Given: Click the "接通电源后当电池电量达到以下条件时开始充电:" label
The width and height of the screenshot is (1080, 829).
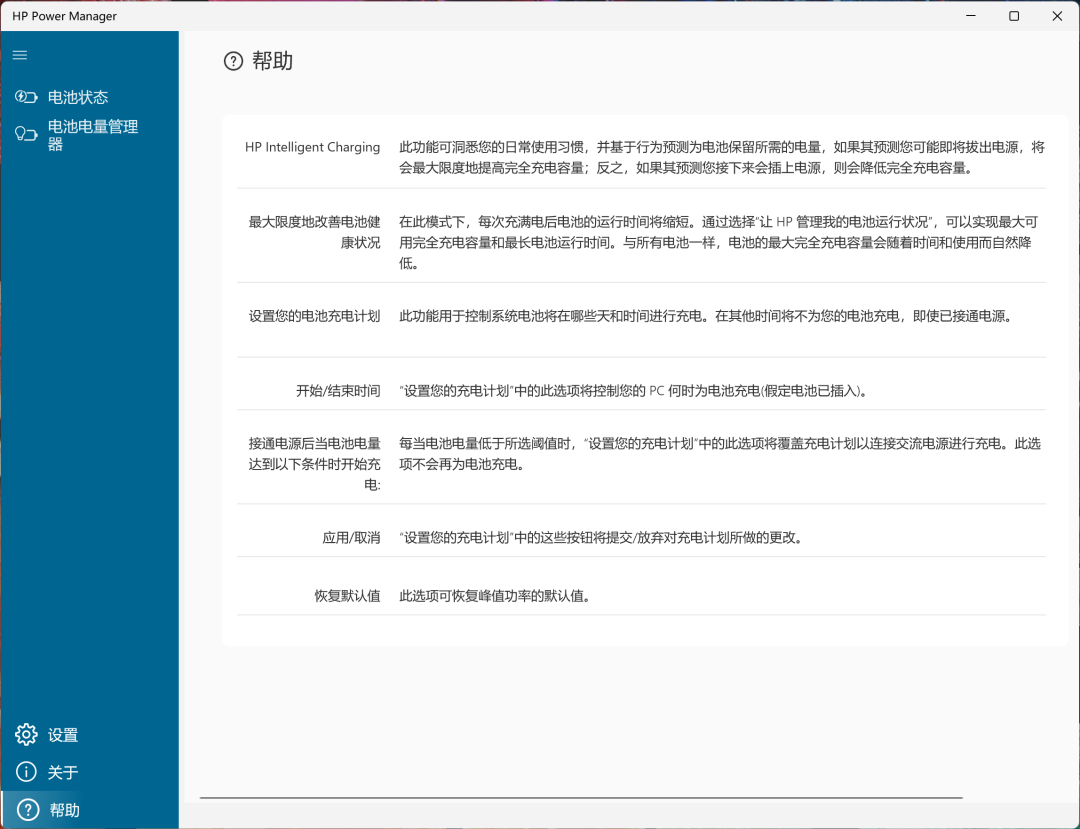Looking at the screenshot, I should click(314, 464).
